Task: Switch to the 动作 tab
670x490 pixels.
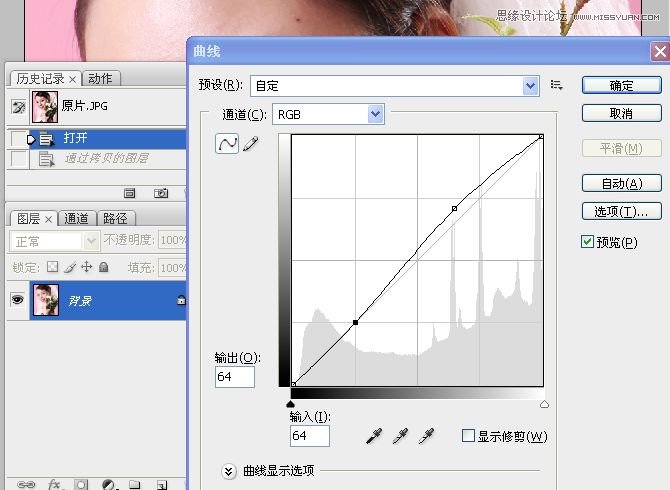Action: point(100,79)
